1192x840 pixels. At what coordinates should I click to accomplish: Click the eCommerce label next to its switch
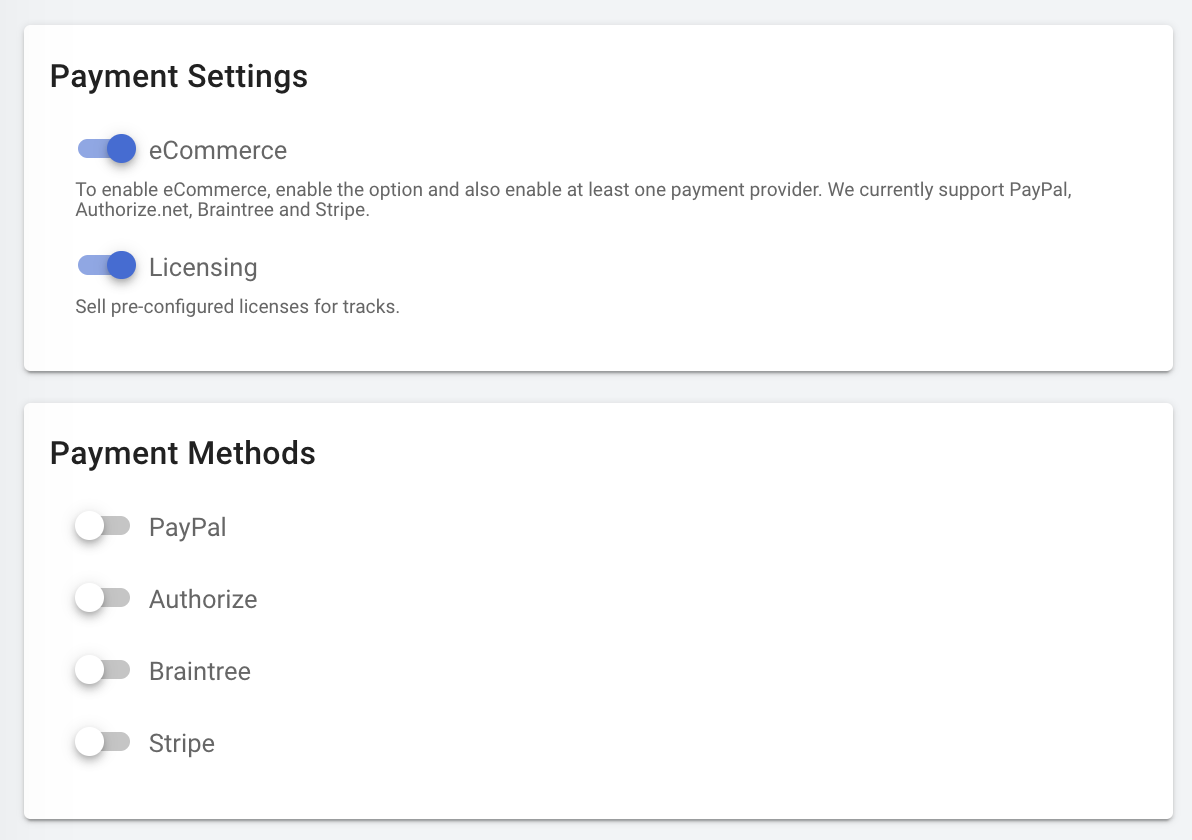(218, 150)
